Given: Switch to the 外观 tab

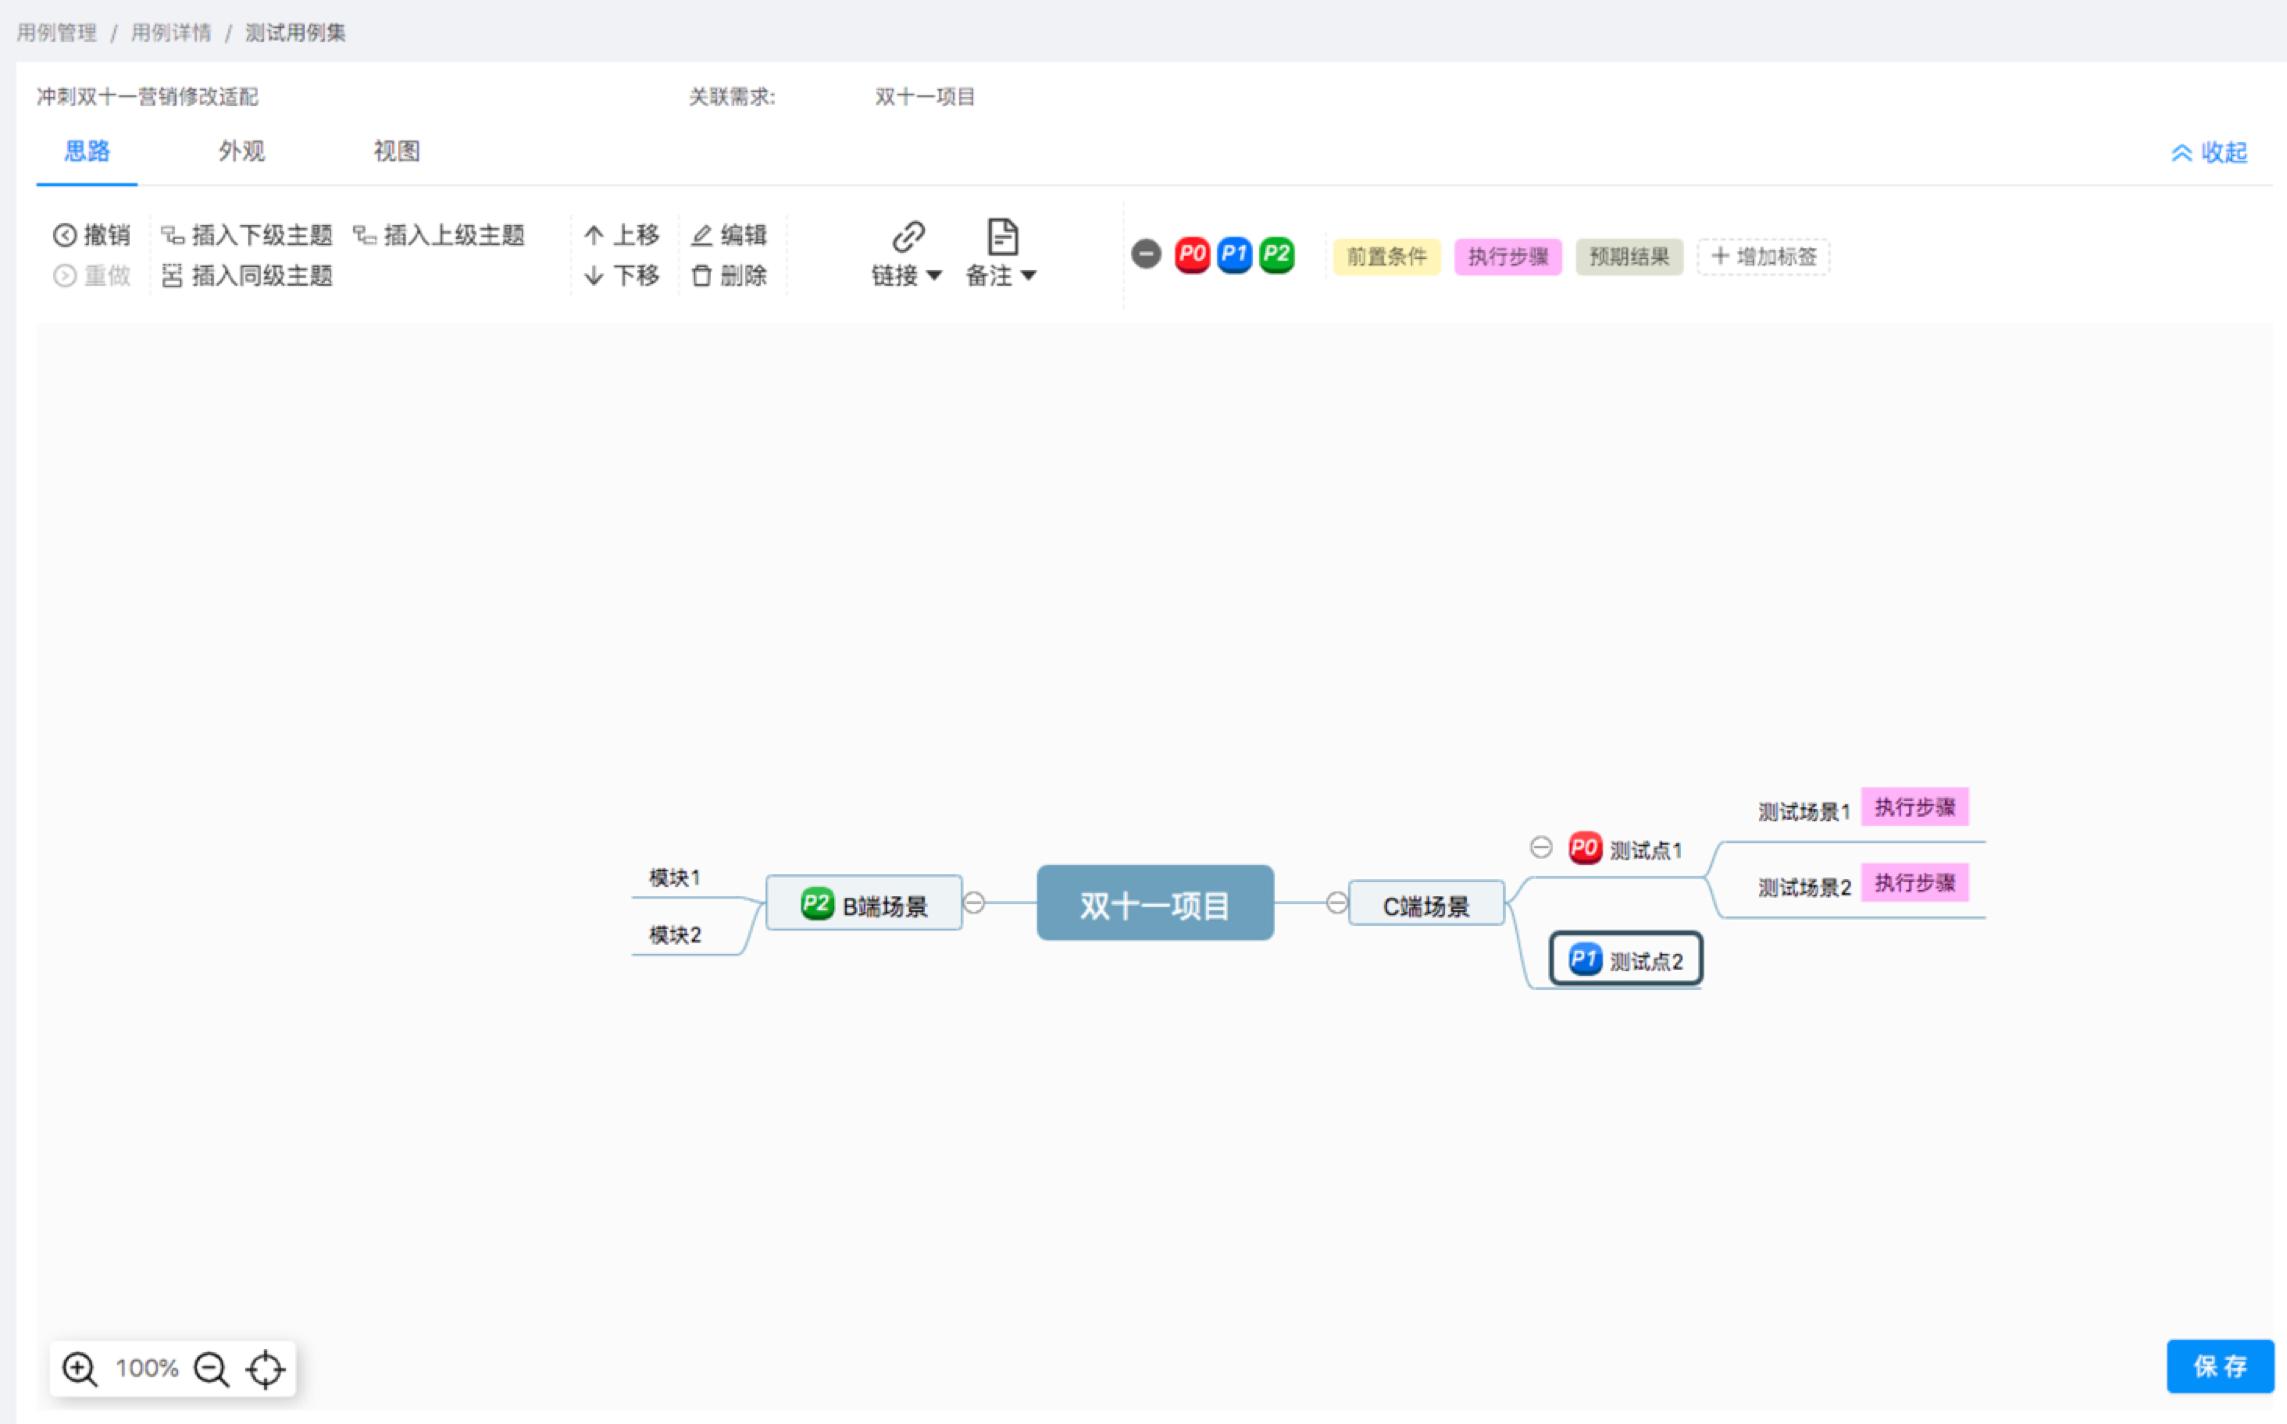Looking at the screenshot, I should (x=240, y=151).
